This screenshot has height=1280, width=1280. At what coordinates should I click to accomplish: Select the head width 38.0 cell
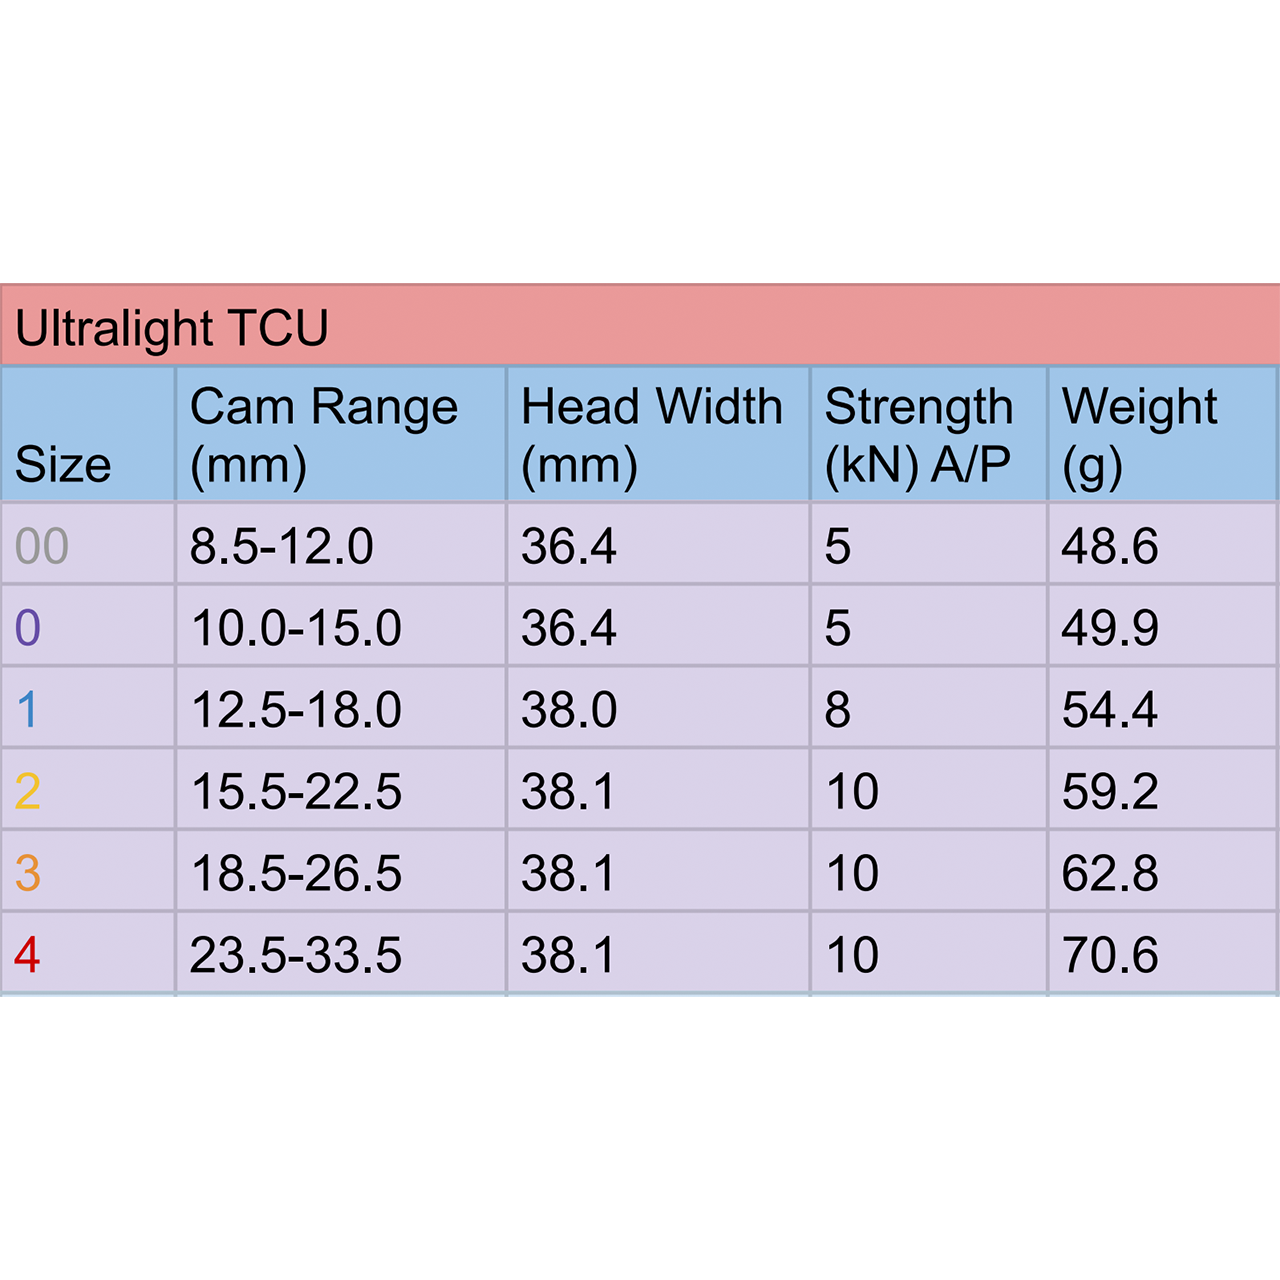[x=569, y=710]
